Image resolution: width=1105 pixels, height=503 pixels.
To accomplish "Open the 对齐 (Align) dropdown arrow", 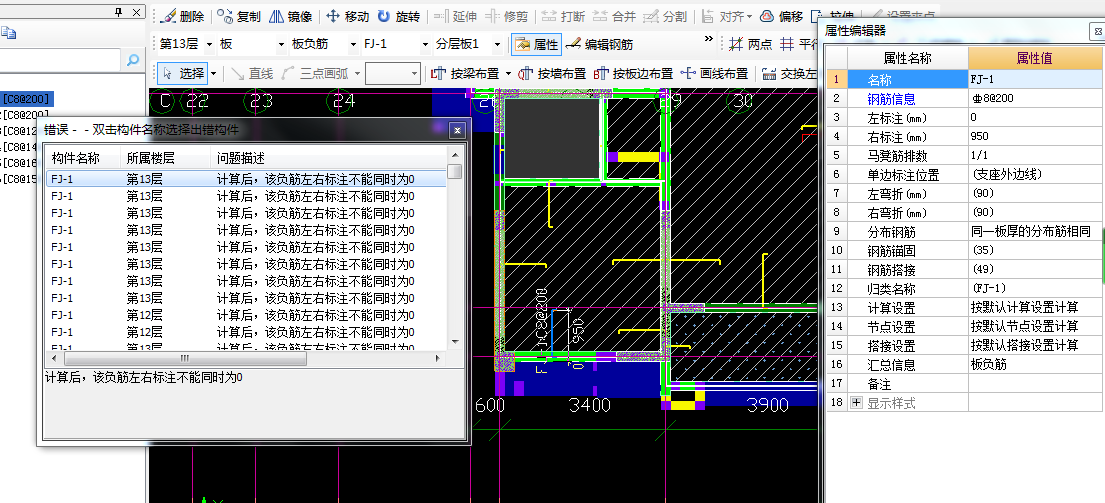I will point(749,17).
